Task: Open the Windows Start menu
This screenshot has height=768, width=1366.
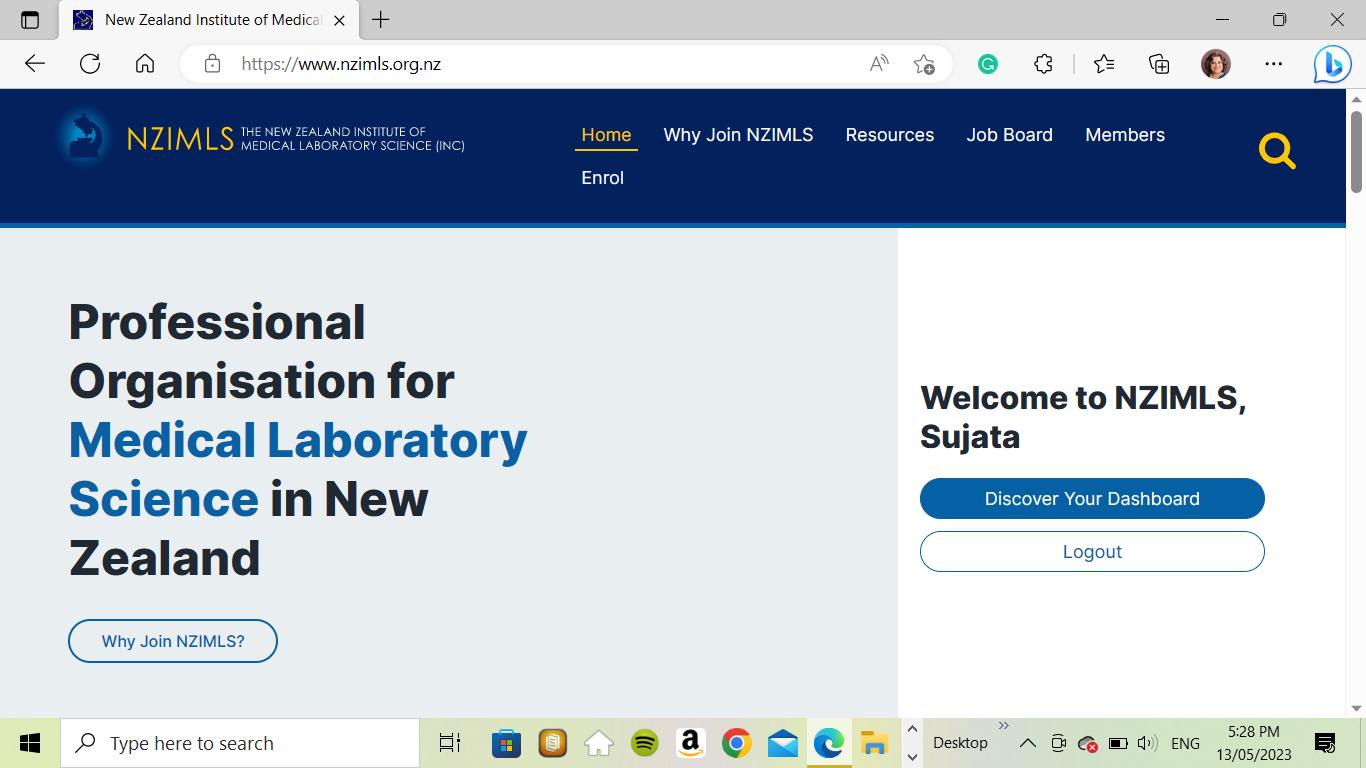Action: pyautogui.click(x=30, y=743)
